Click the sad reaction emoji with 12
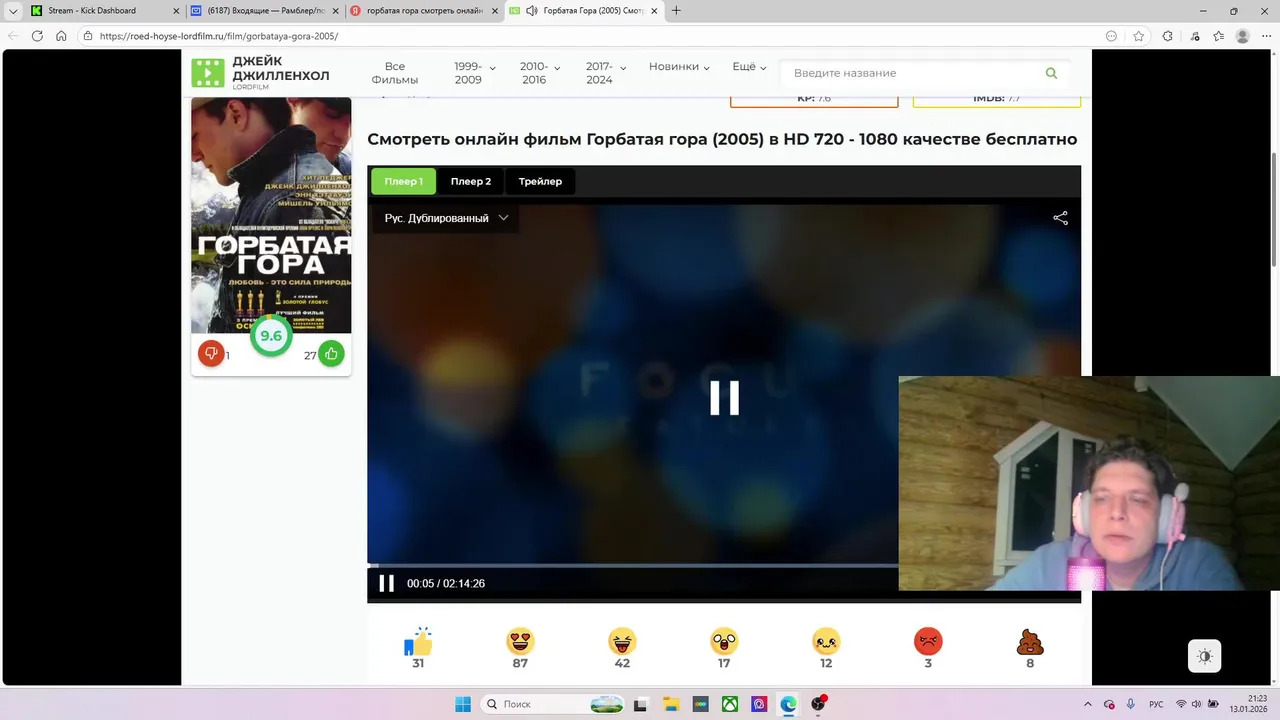Screen dimensions: 1280x720 826,641
